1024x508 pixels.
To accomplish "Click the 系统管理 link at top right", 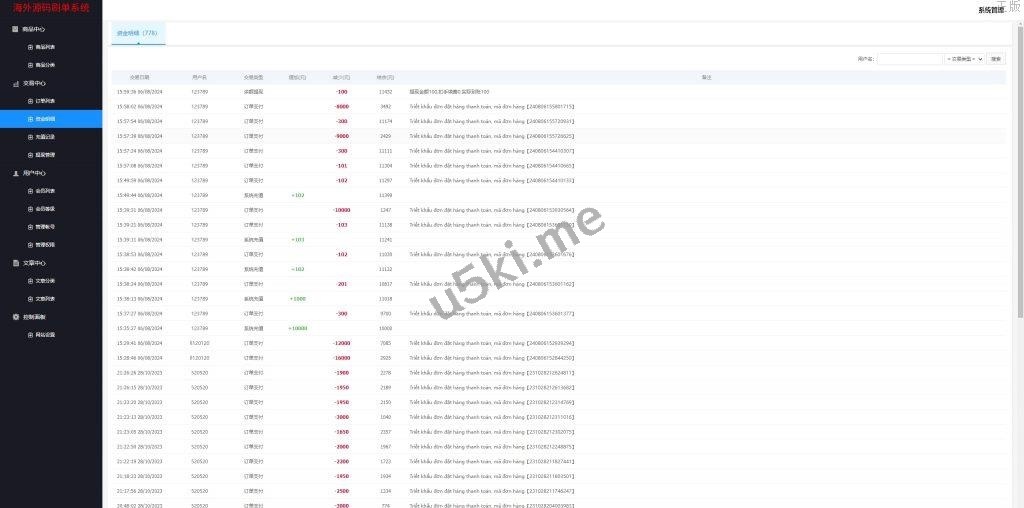I will [x=990, y=9].
